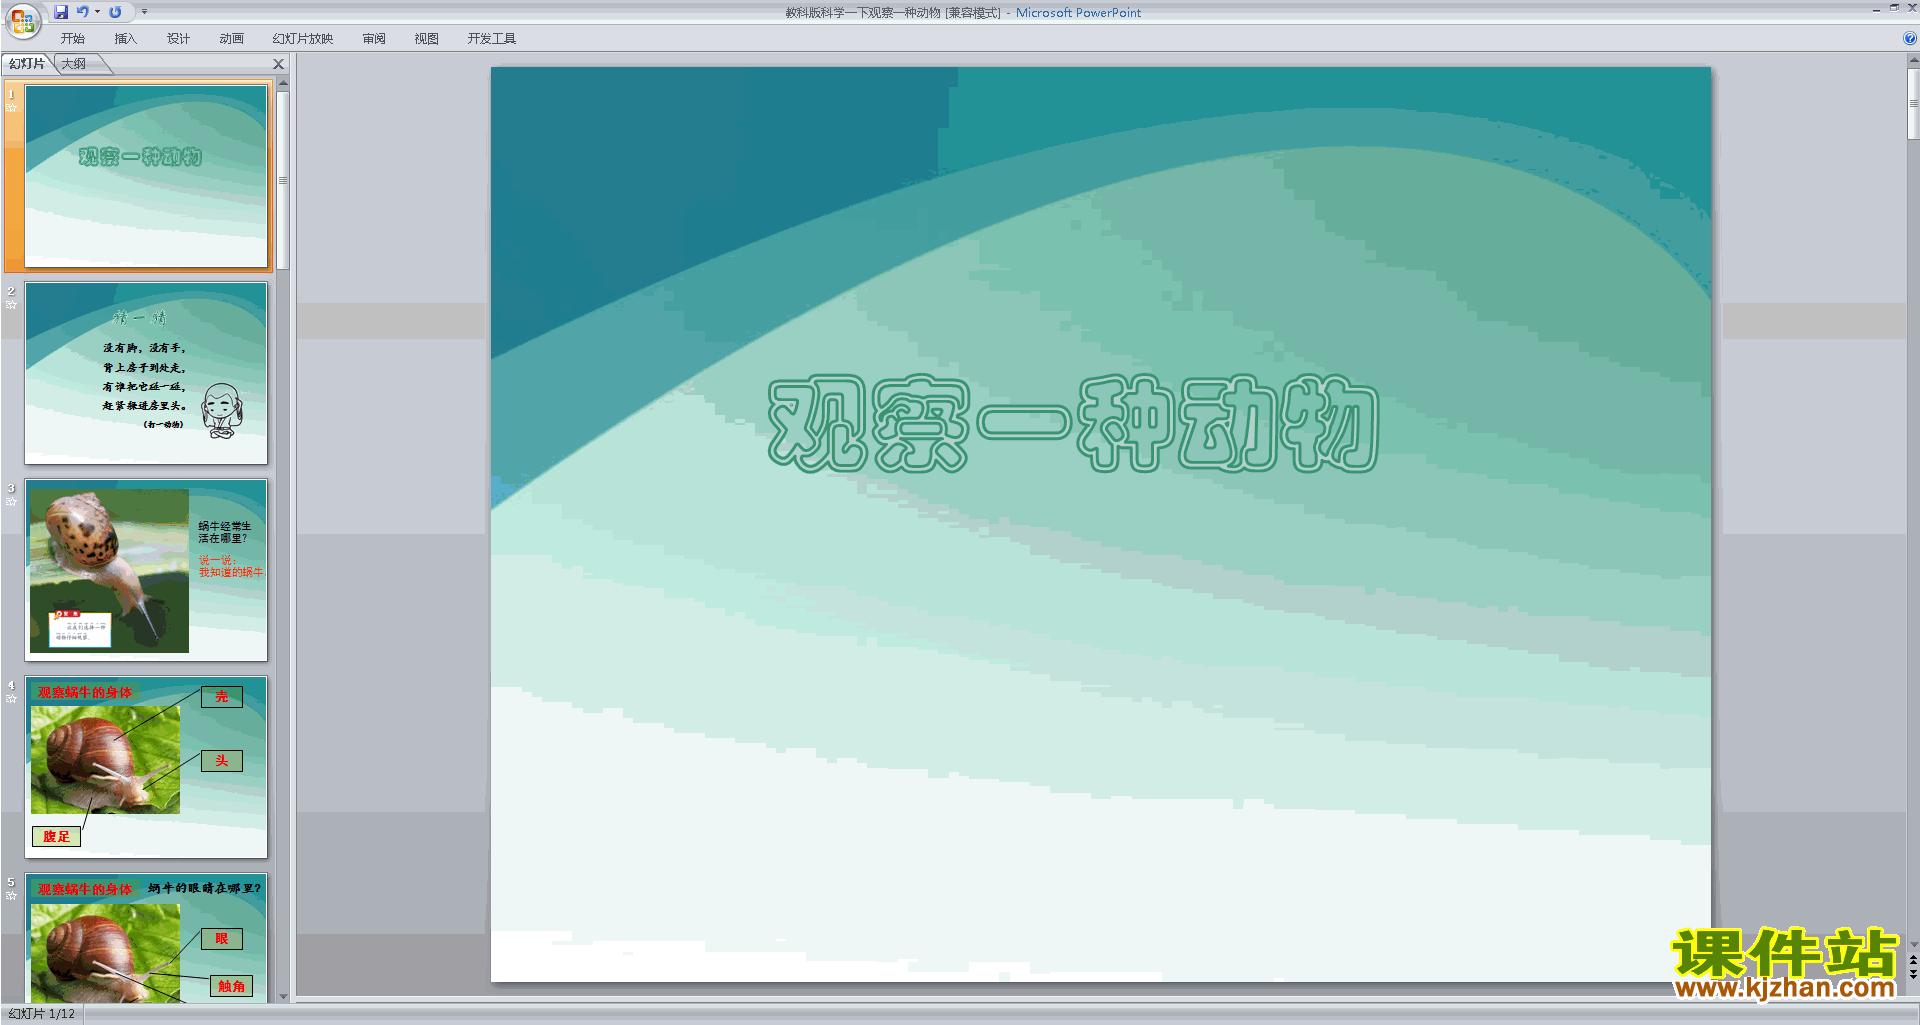This screenshot has width=1920, height=1025.
Task: Select slide 2 riddle thumbnail
Action: point(146,373)
